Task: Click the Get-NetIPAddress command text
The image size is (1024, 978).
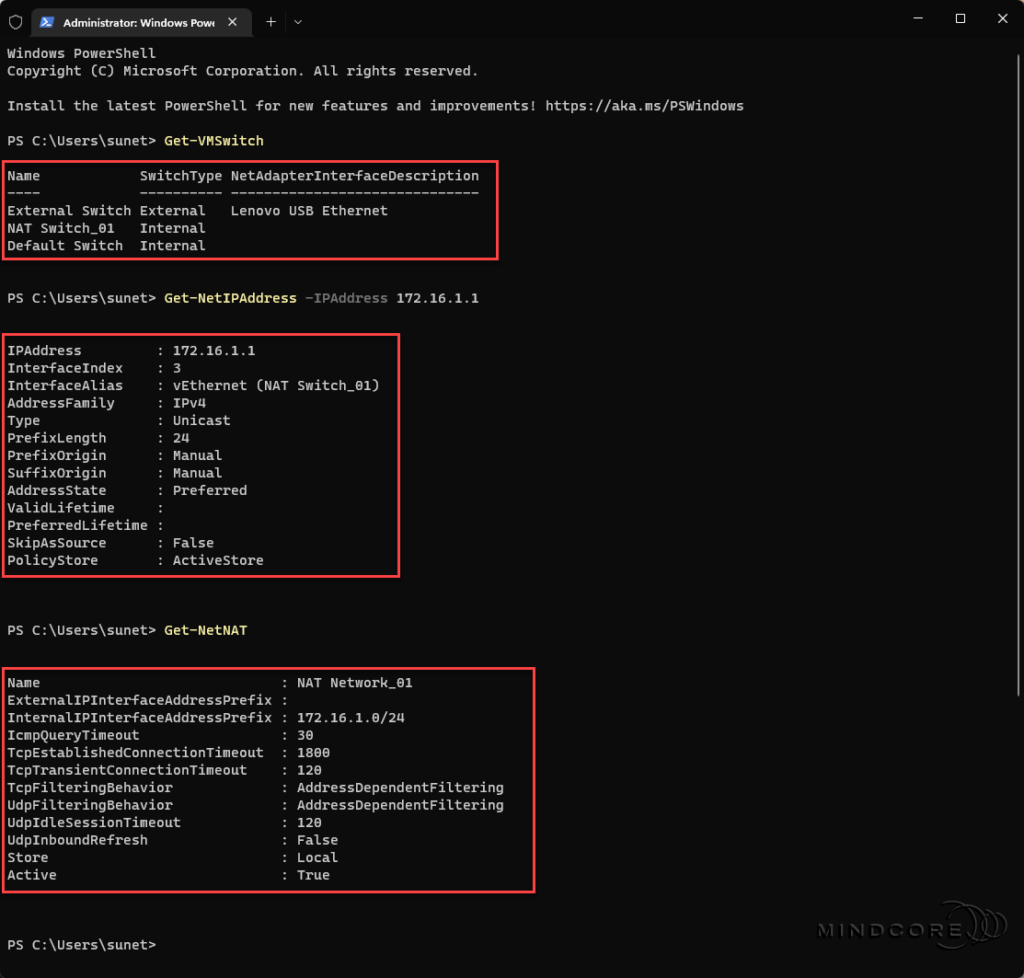Action: (x=228, y=298)
